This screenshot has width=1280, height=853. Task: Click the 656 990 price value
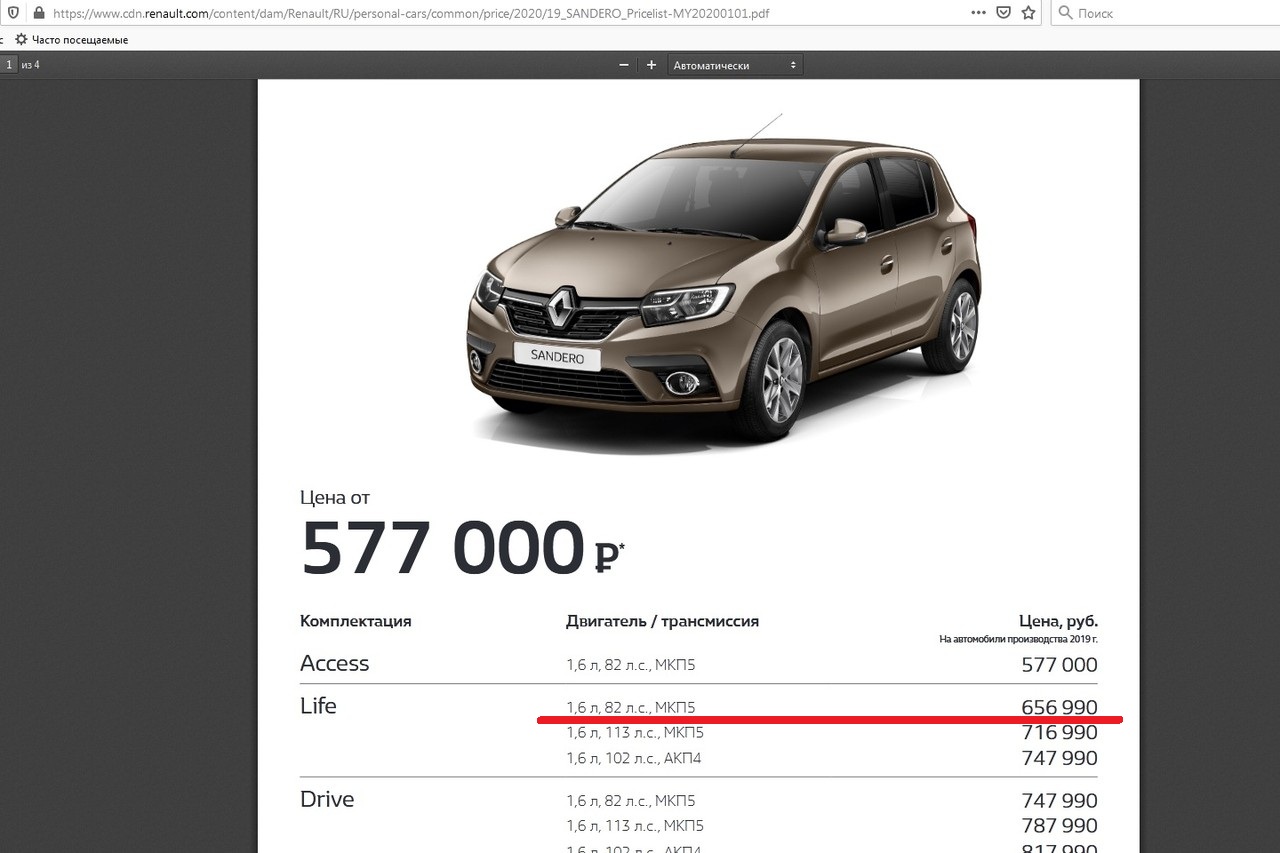point(1059,707)
